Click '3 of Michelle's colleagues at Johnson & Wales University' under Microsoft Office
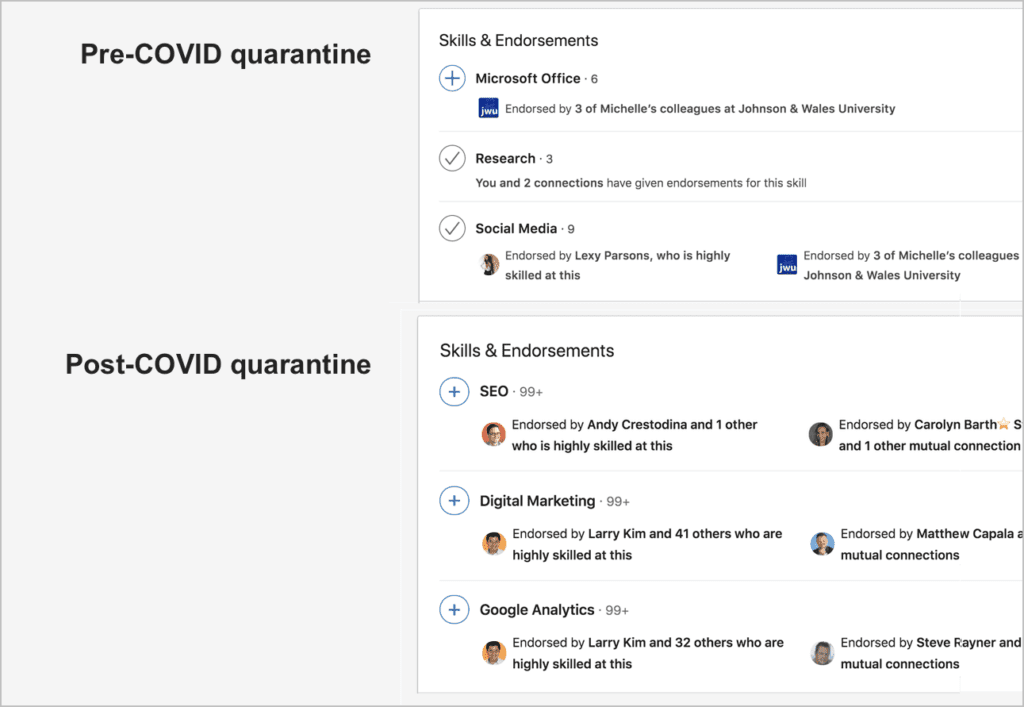Screen dimensions: 1024x707 click(735, 109)
